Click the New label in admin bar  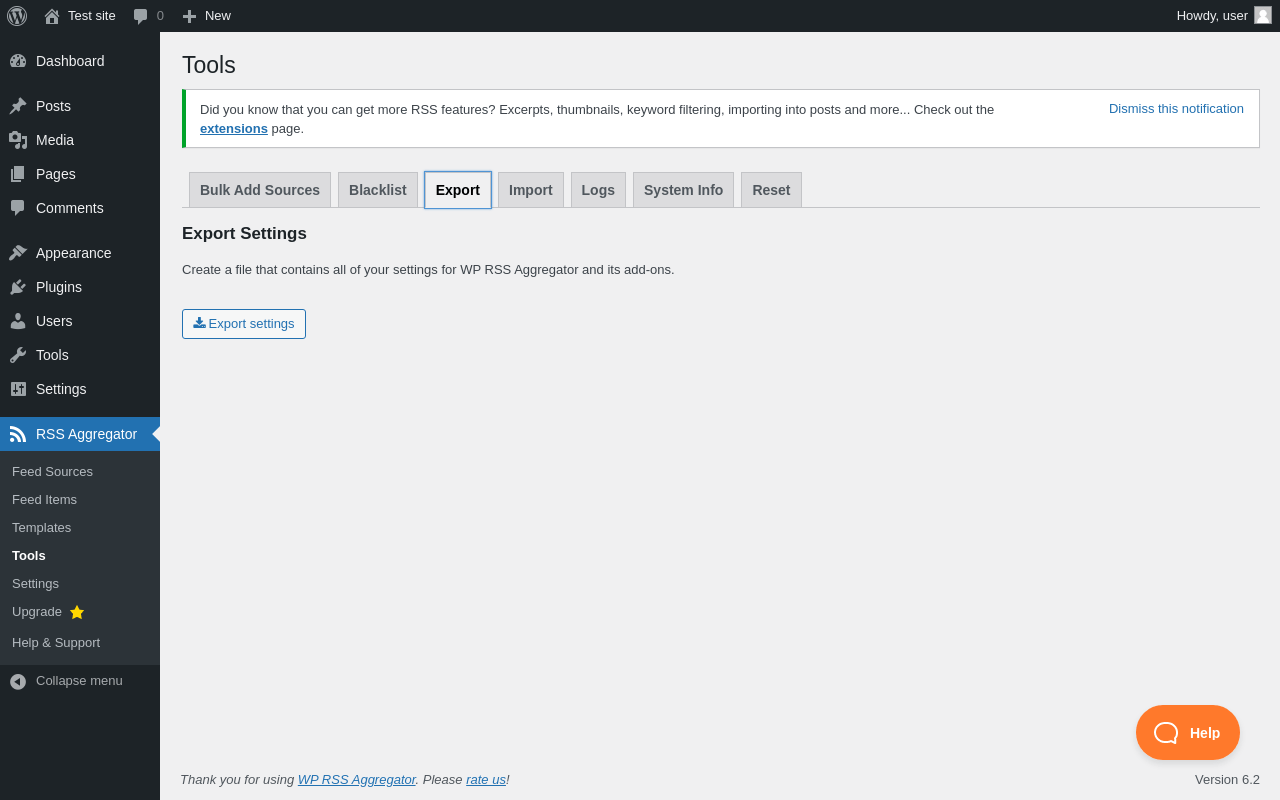(218, 16)
